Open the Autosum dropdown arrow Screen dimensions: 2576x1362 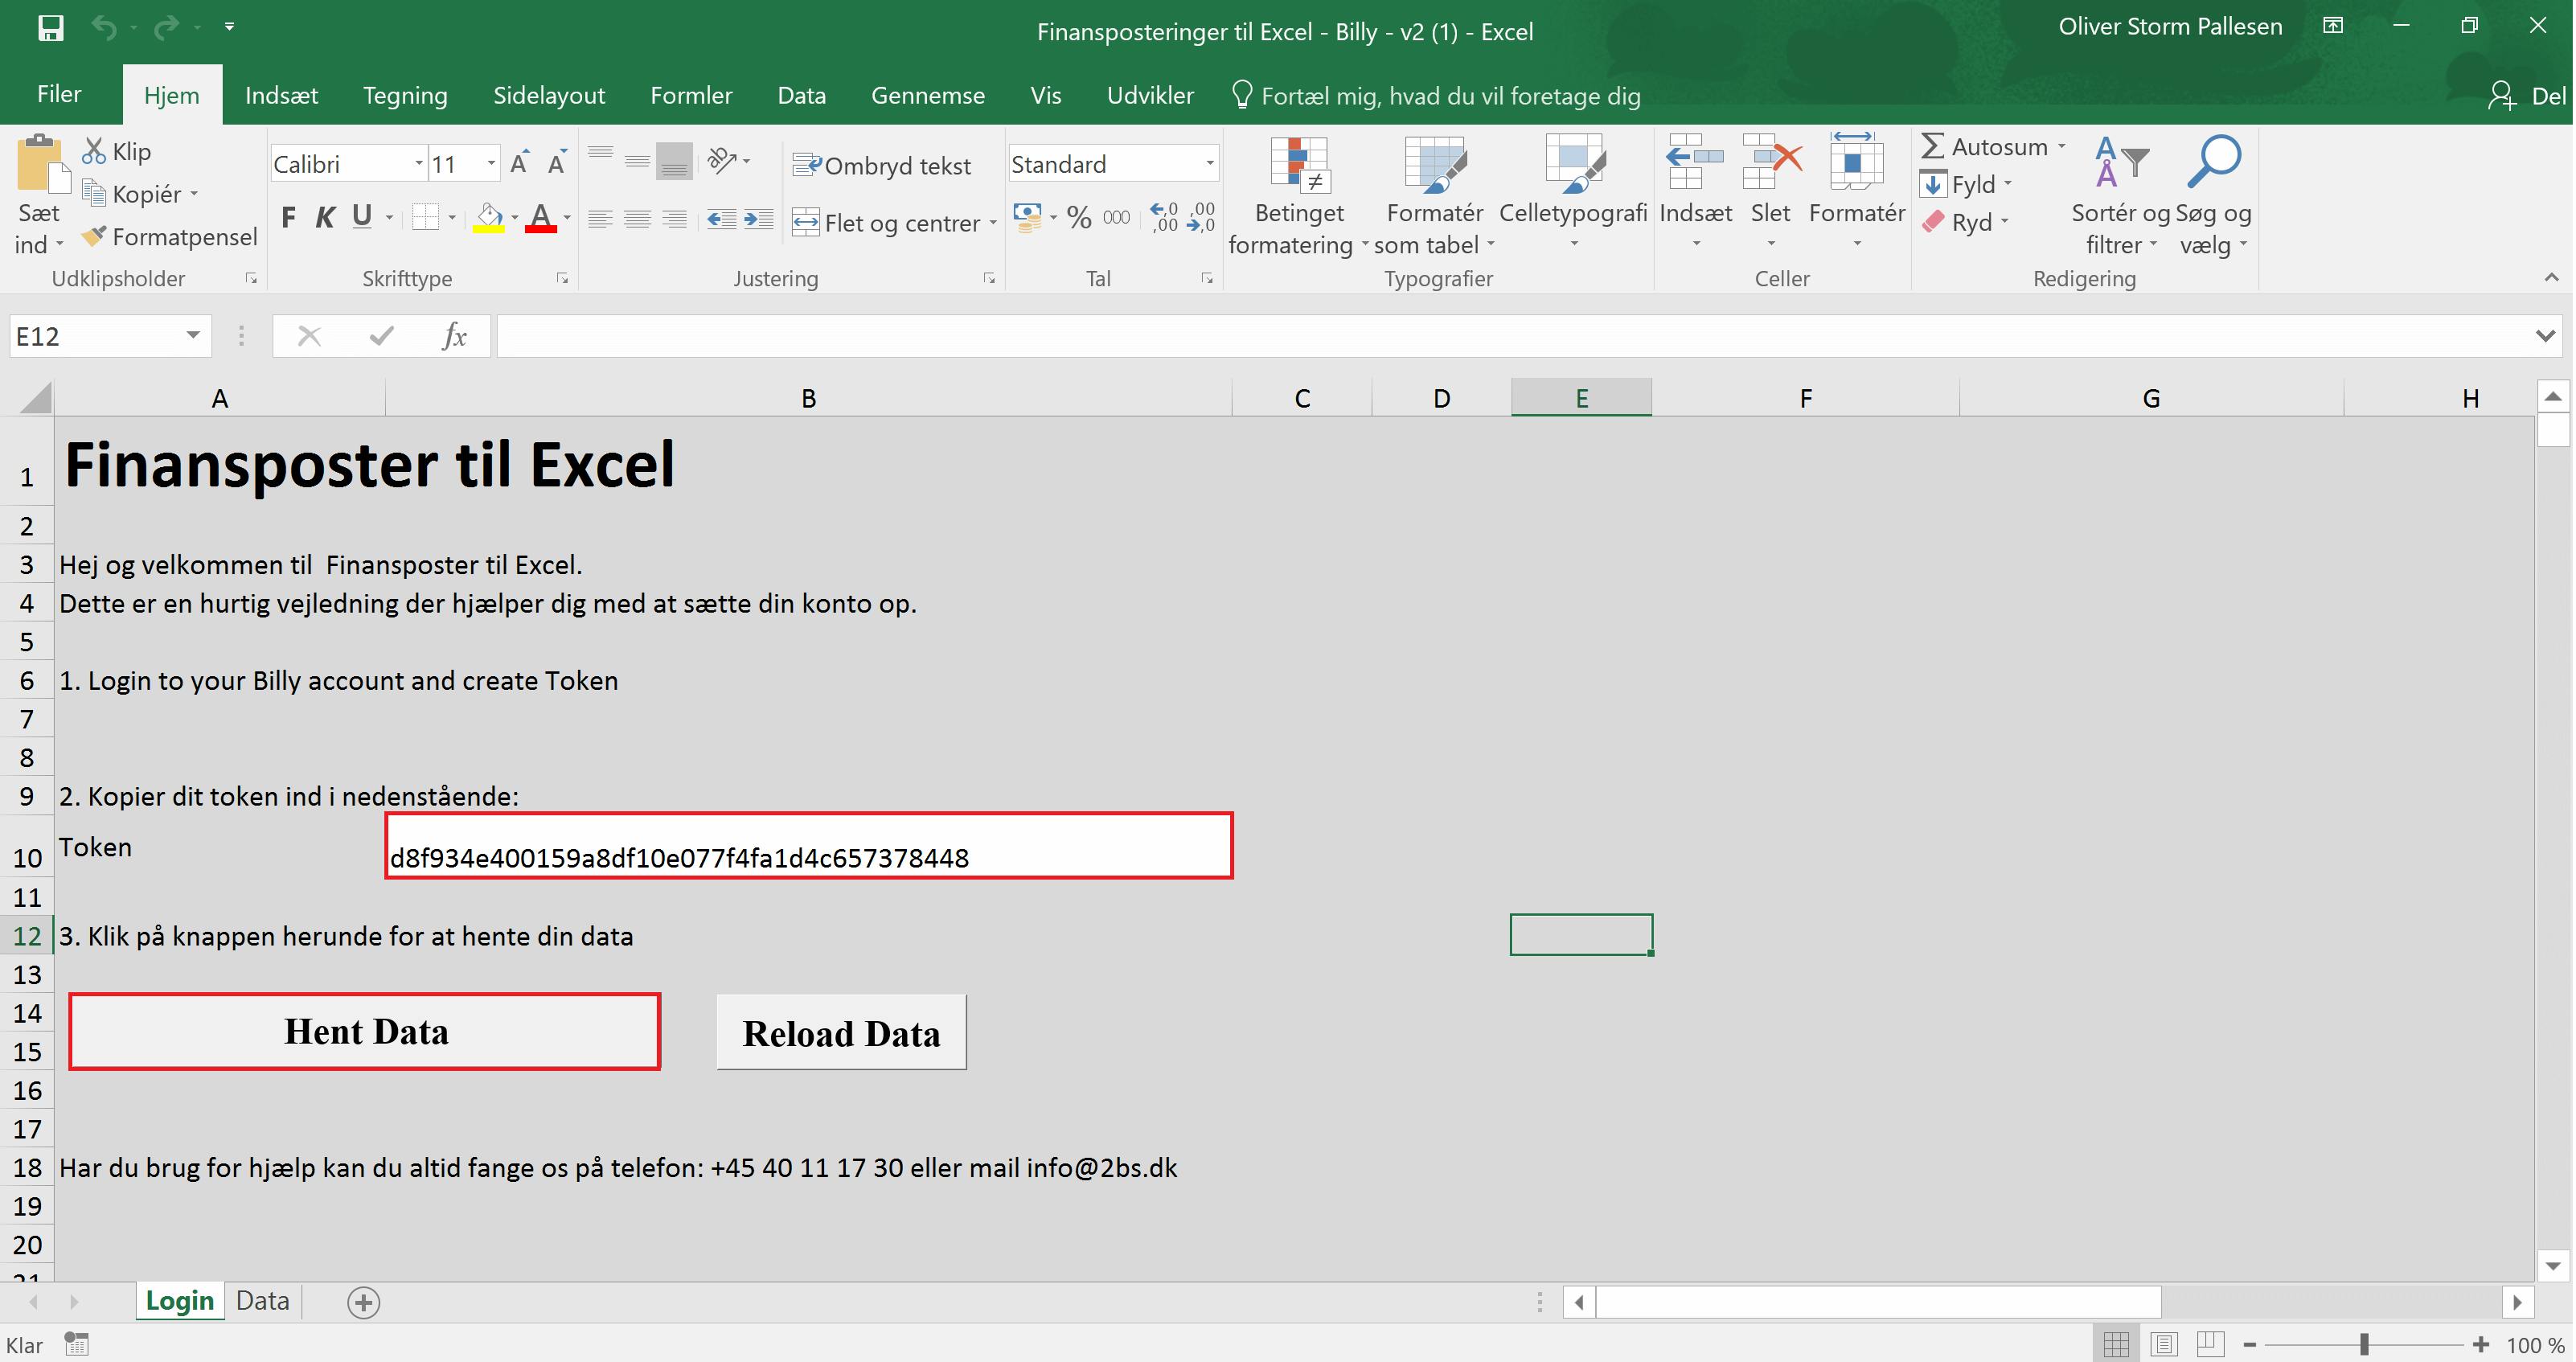tap(2062, 147)
